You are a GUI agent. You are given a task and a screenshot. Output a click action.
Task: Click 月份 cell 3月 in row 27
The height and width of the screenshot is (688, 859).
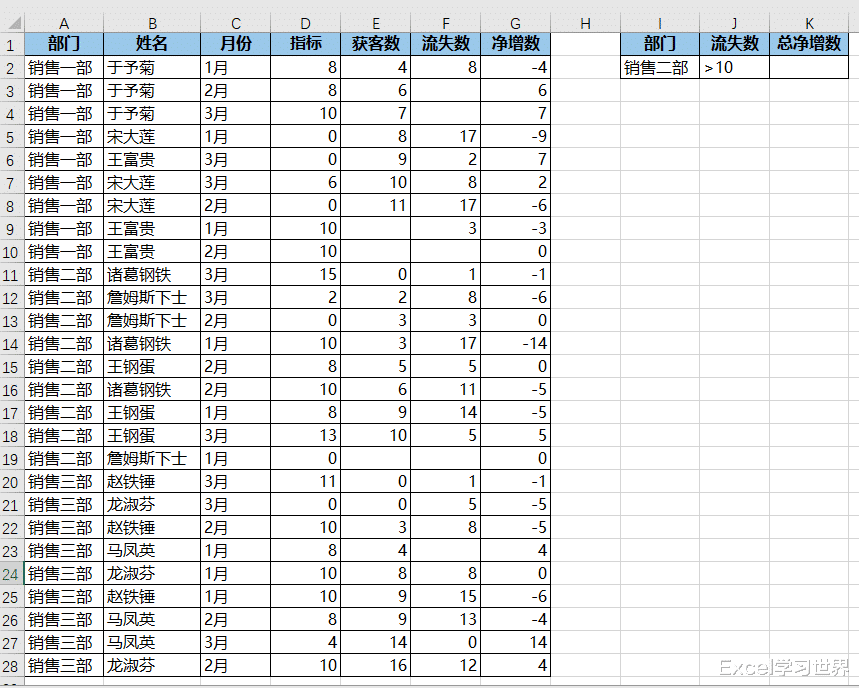[x=236, y=643]
